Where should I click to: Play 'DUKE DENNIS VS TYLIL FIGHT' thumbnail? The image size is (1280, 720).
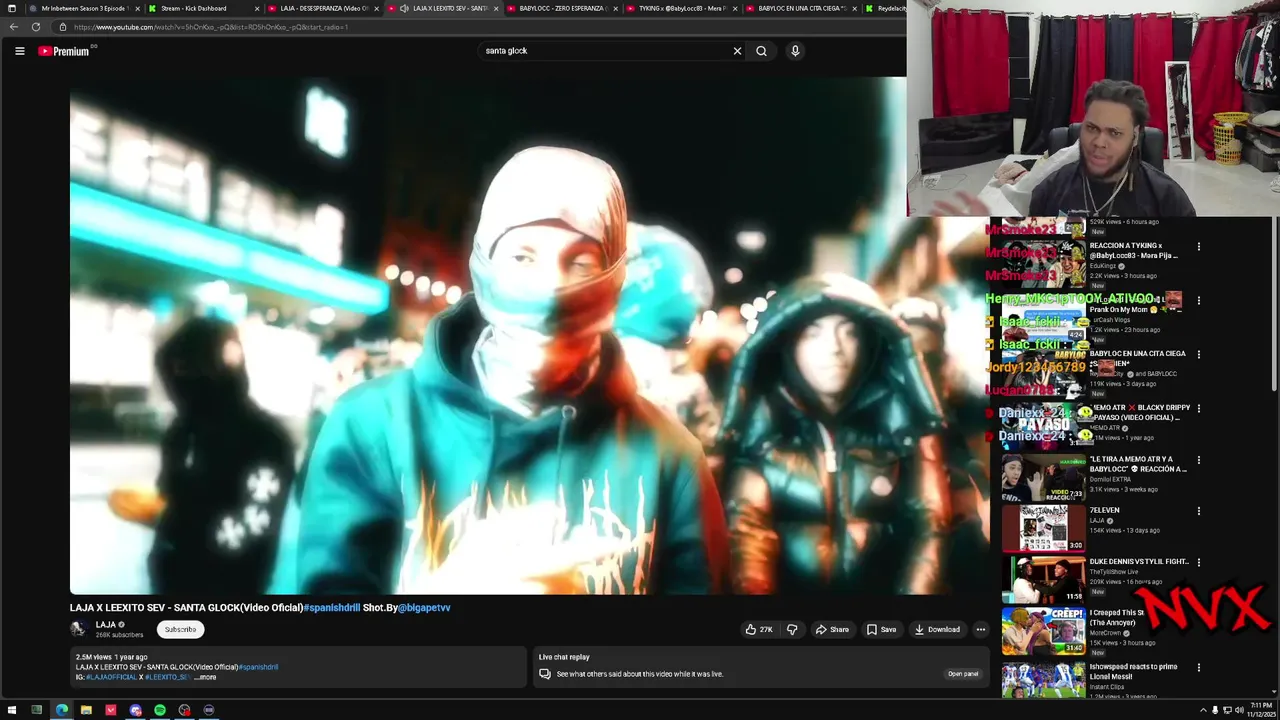pyautogui.click(x=1043, y=580)
